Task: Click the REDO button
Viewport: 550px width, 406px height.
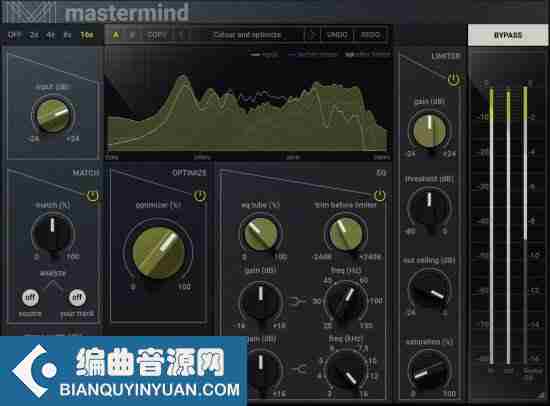Action: [370, 35]
